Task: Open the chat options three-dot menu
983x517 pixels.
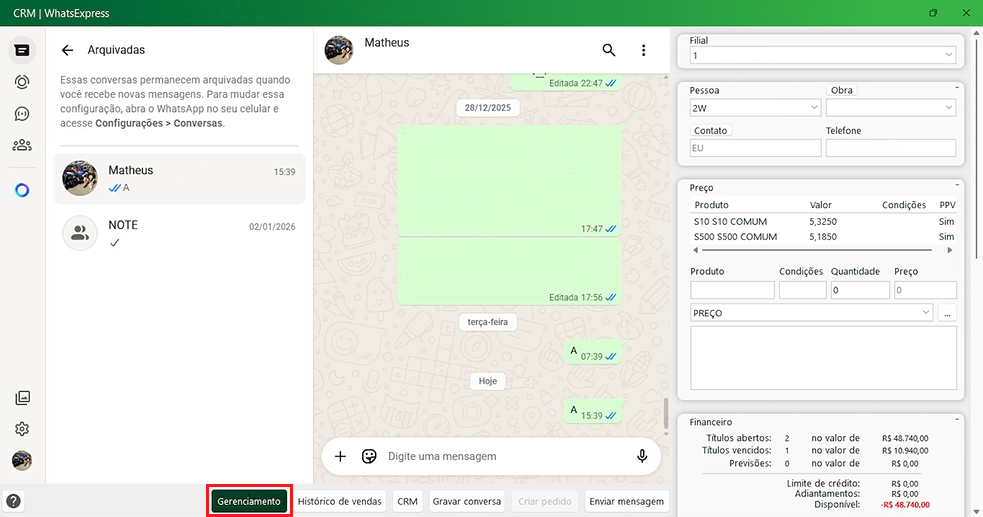Action: coord(644,50)
